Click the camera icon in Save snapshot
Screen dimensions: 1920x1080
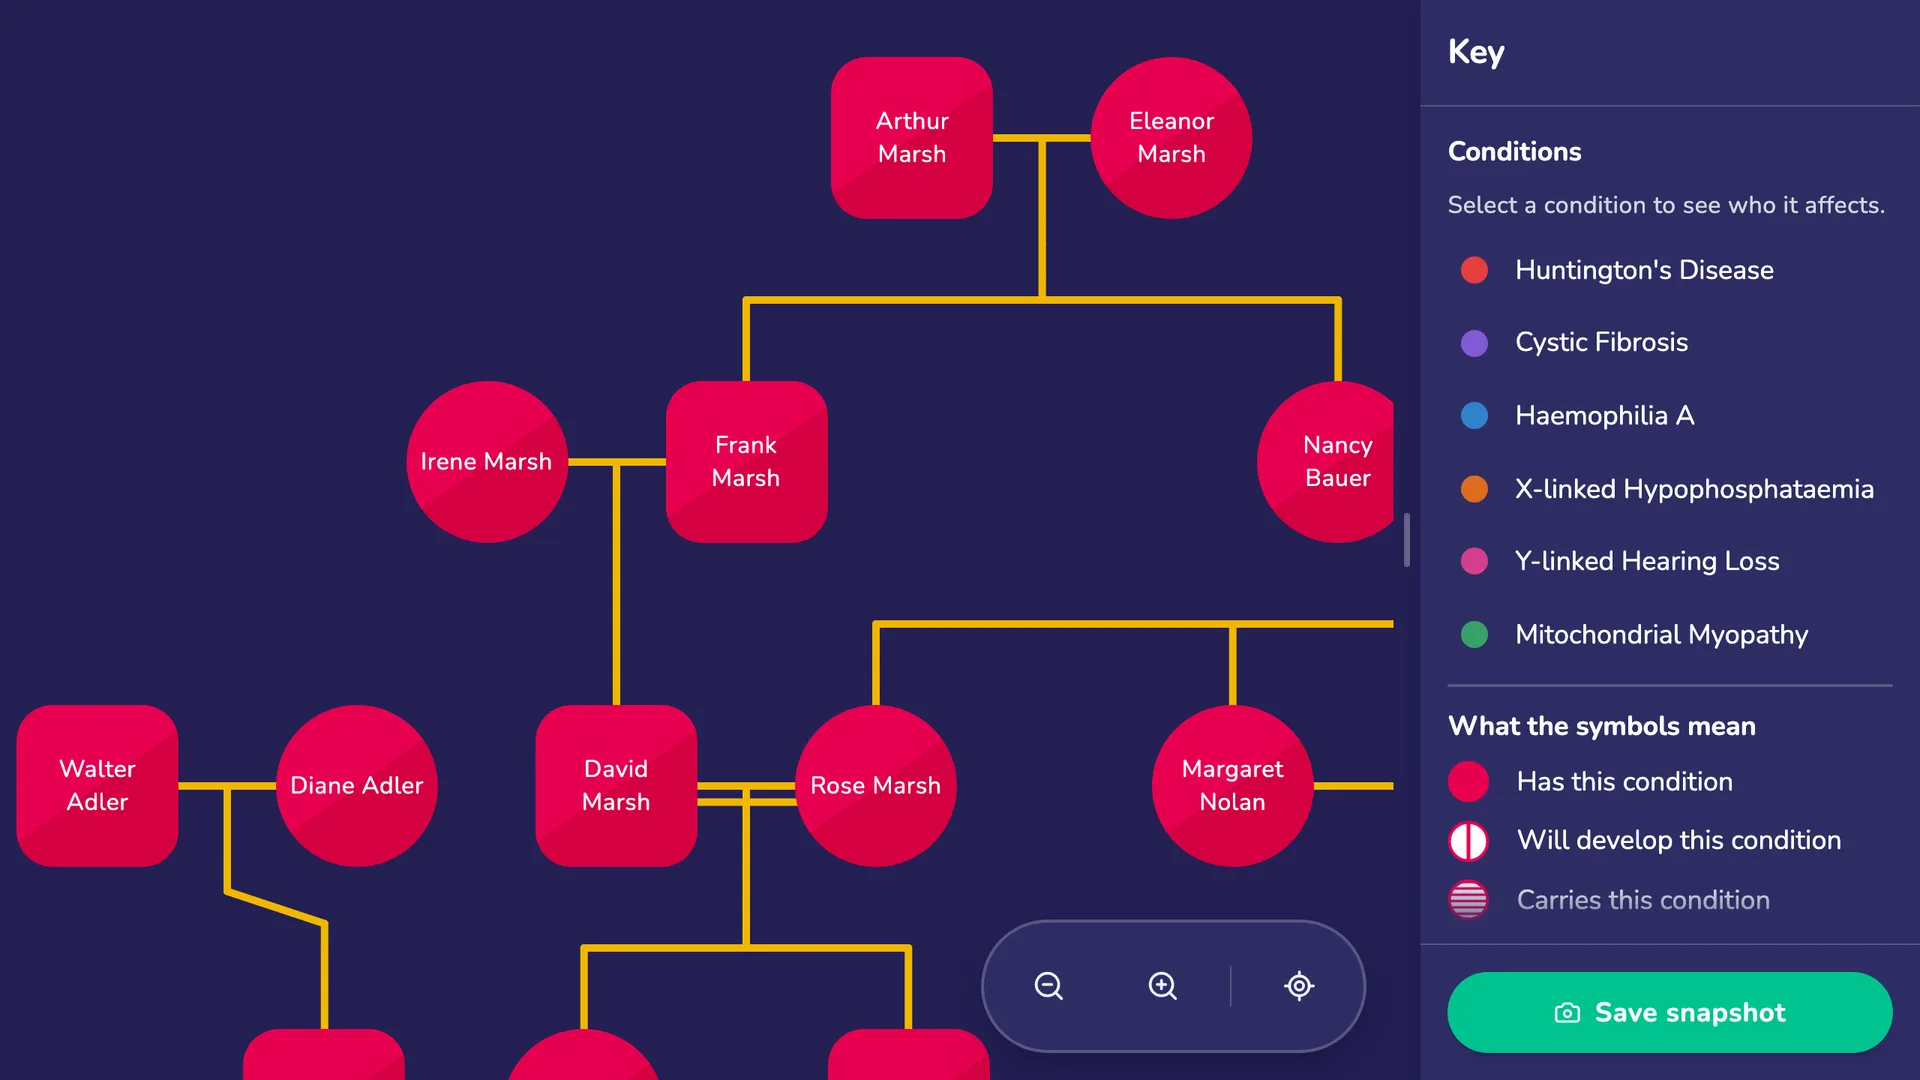click(1567, 1013)
